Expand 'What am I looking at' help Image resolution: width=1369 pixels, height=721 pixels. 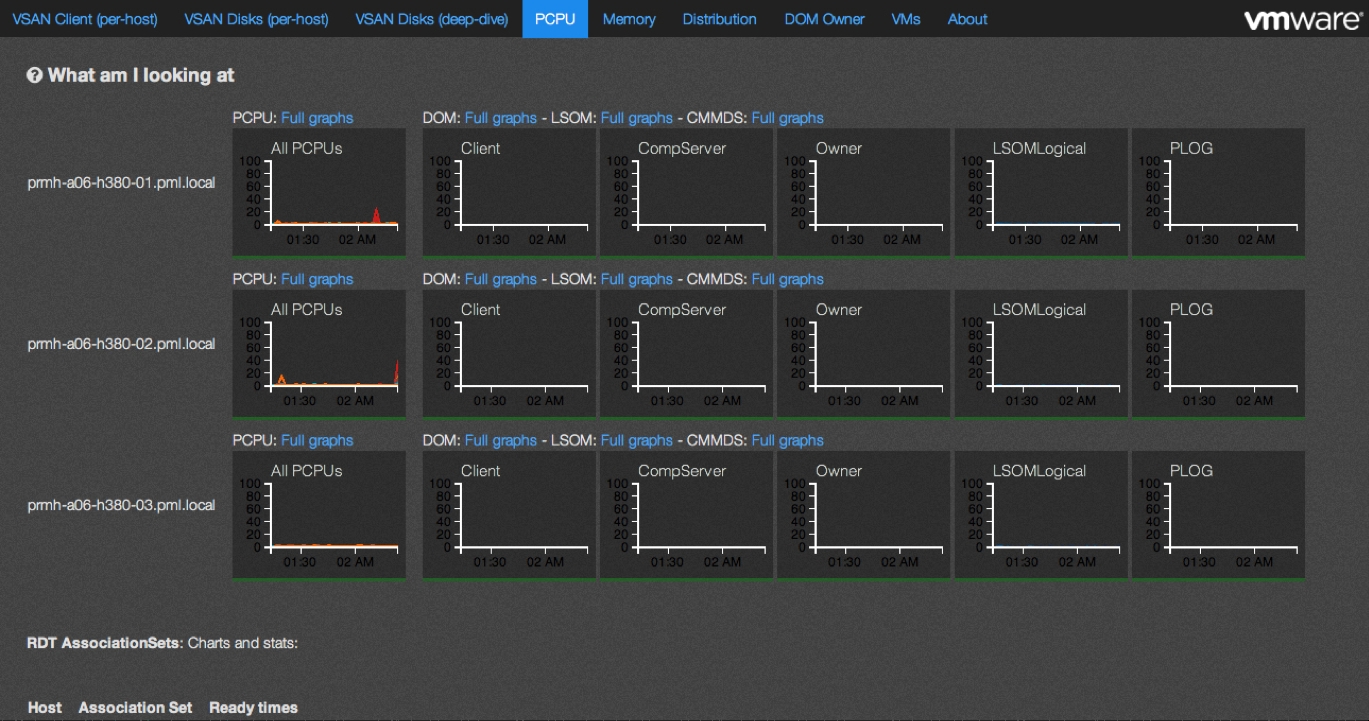[x=141, y=75]
